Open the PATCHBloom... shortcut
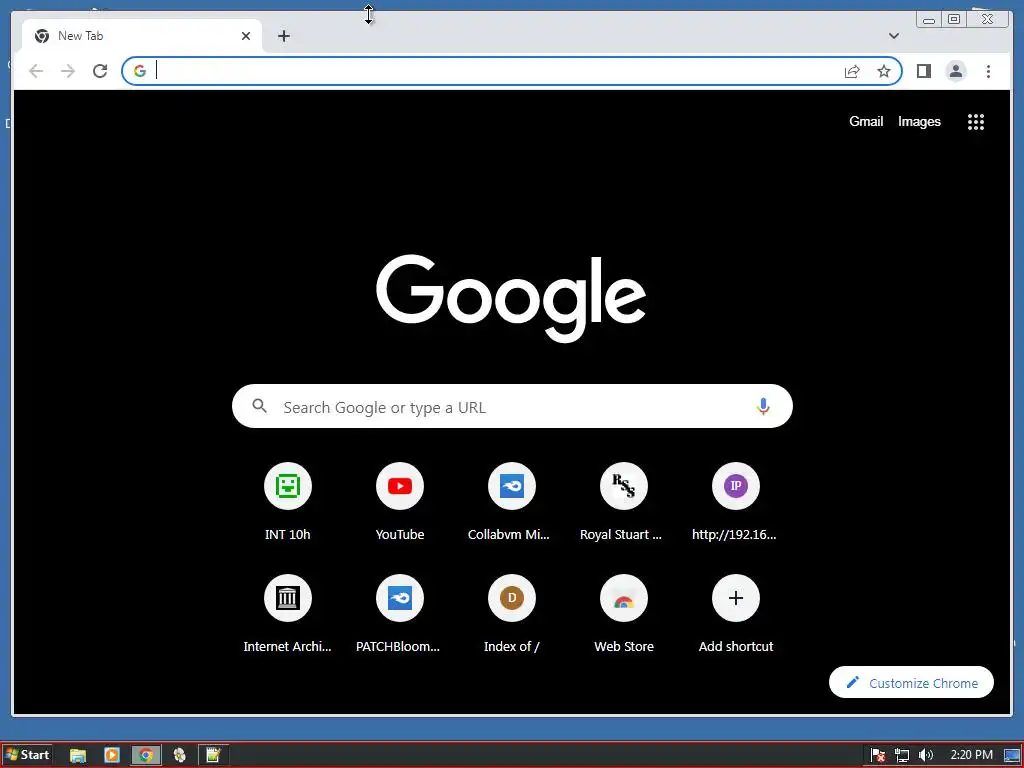 pos(400,614)
